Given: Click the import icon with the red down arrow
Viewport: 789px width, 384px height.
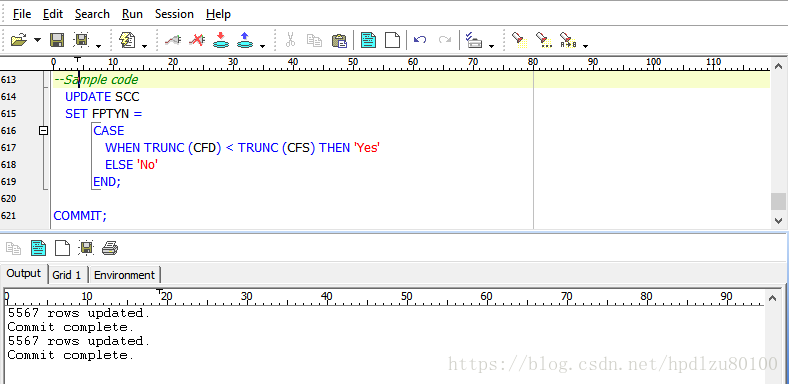Looking at the screenshot, I should coord(220,40).
